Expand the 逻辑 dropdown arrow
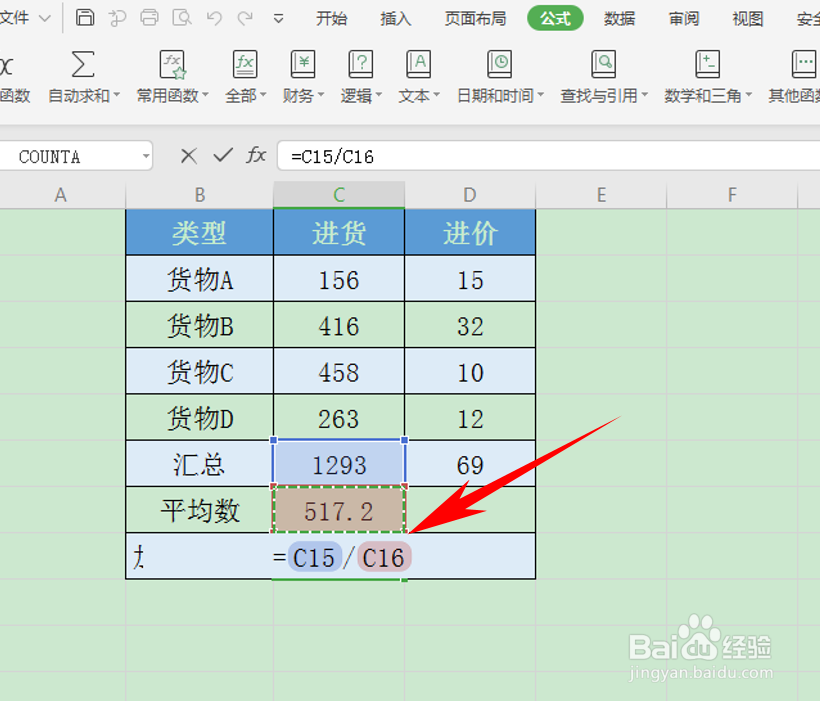Screen dimensions: 820x701 tap(379, 95)
